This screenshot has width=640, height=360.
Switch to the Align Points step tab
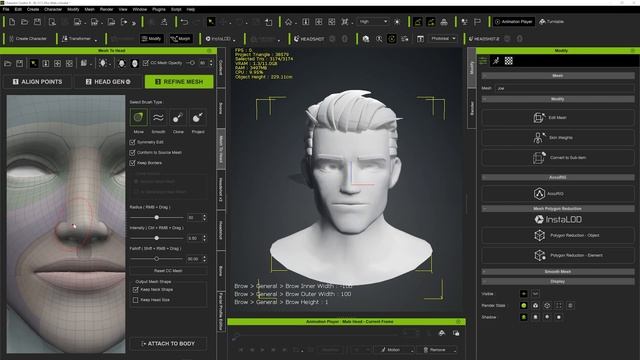(37, 82)
